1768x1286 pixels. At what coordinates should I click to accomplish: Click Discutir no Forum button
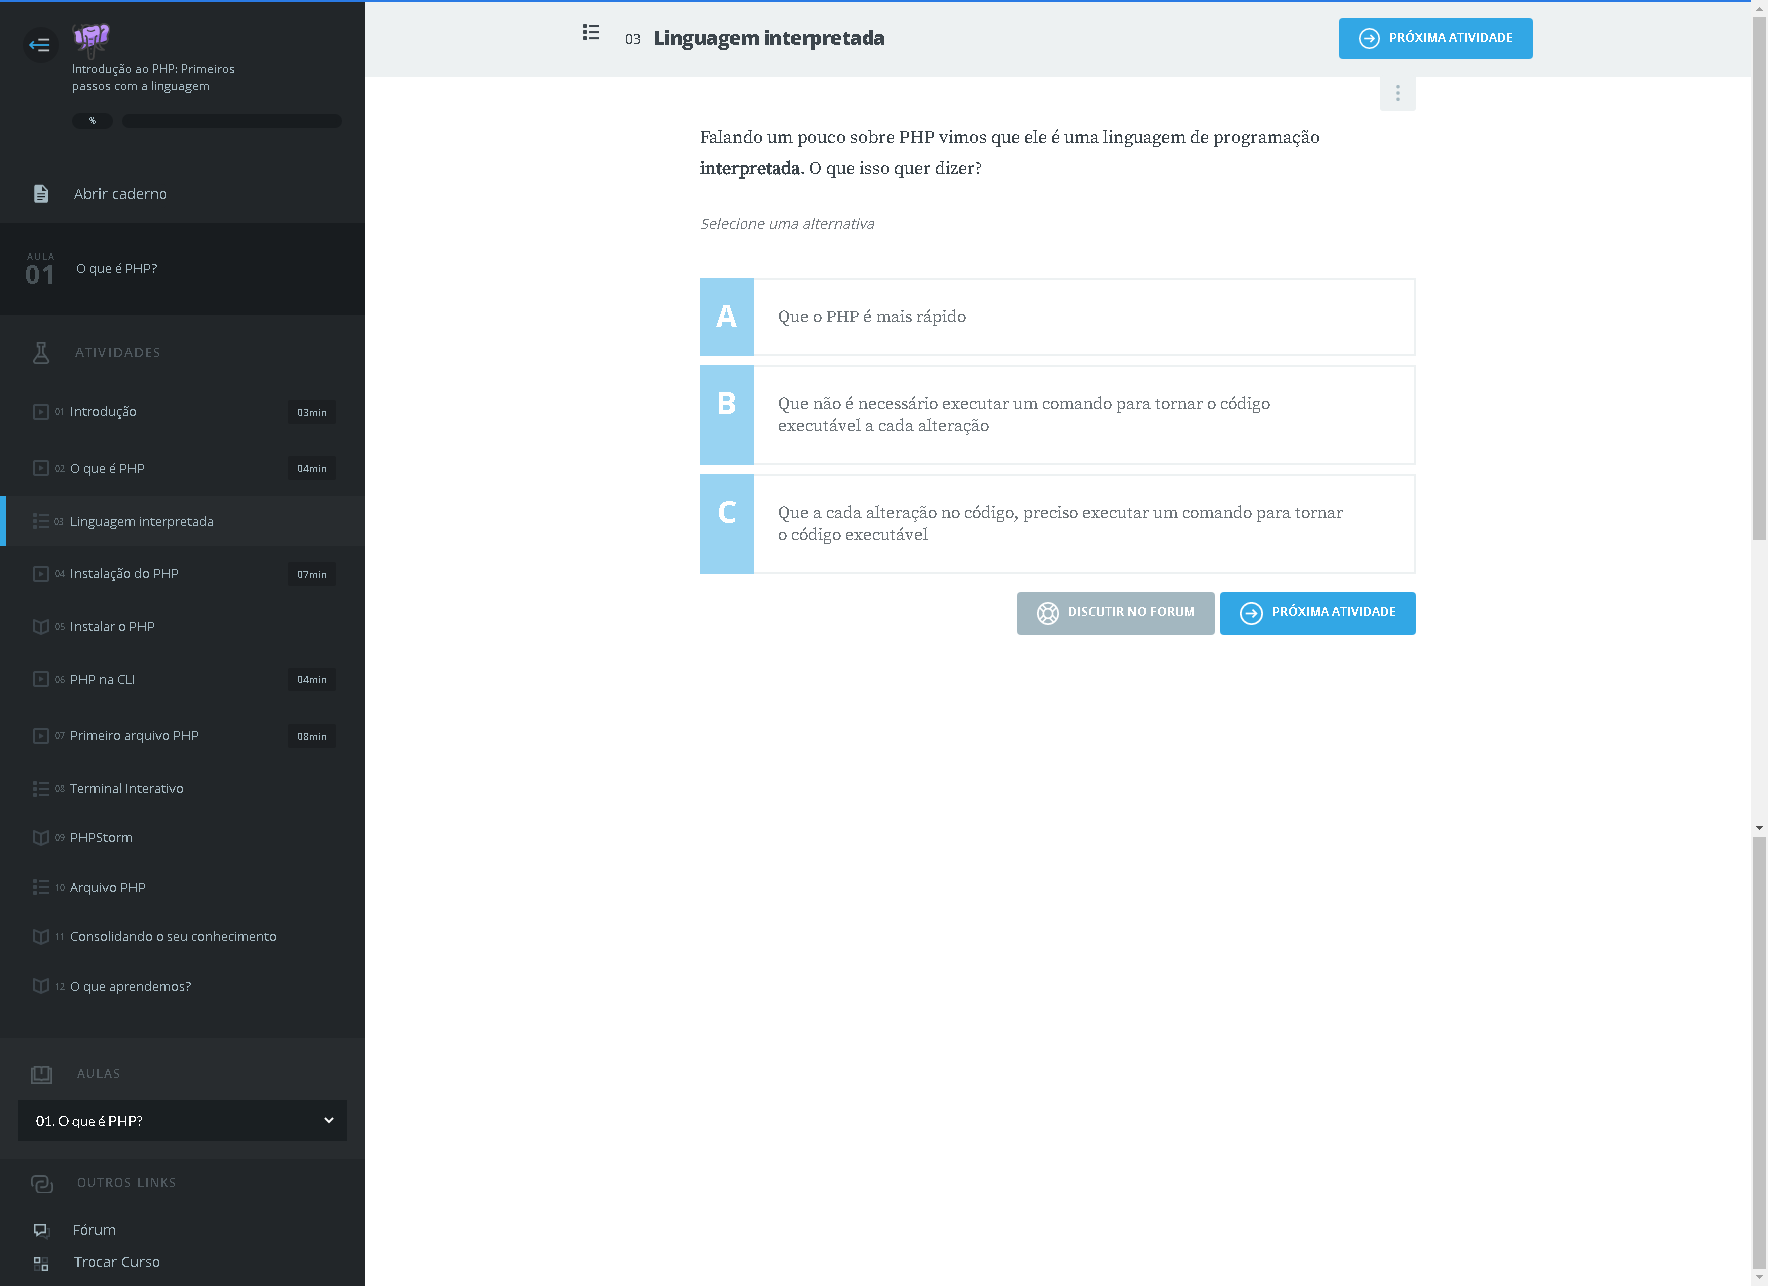(1115, 613)
